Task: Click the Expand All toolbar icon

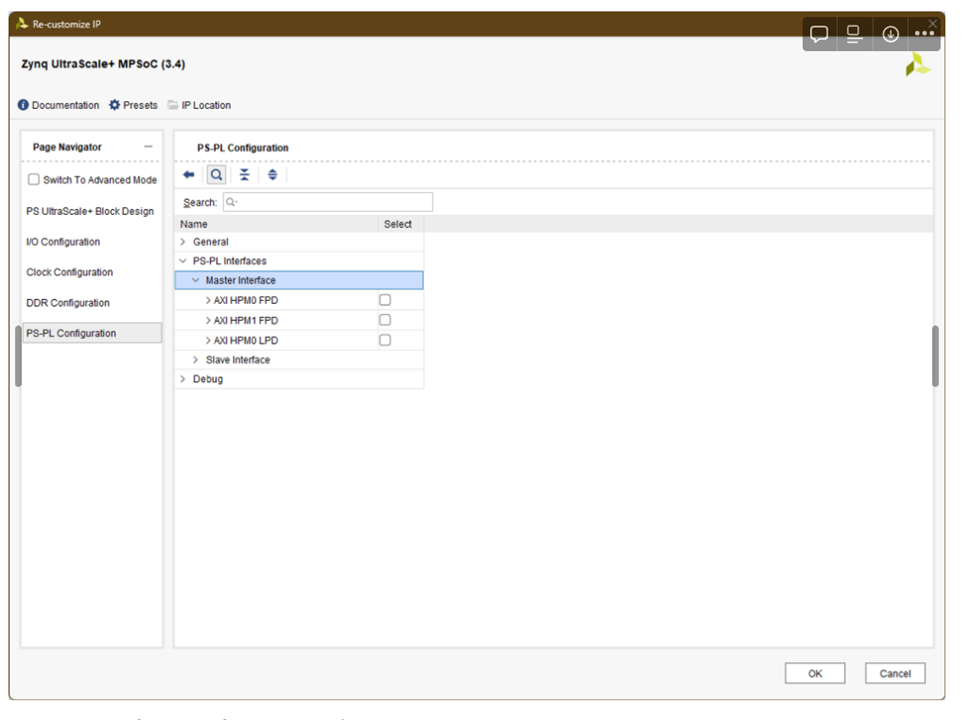Action: click(273, 175)
